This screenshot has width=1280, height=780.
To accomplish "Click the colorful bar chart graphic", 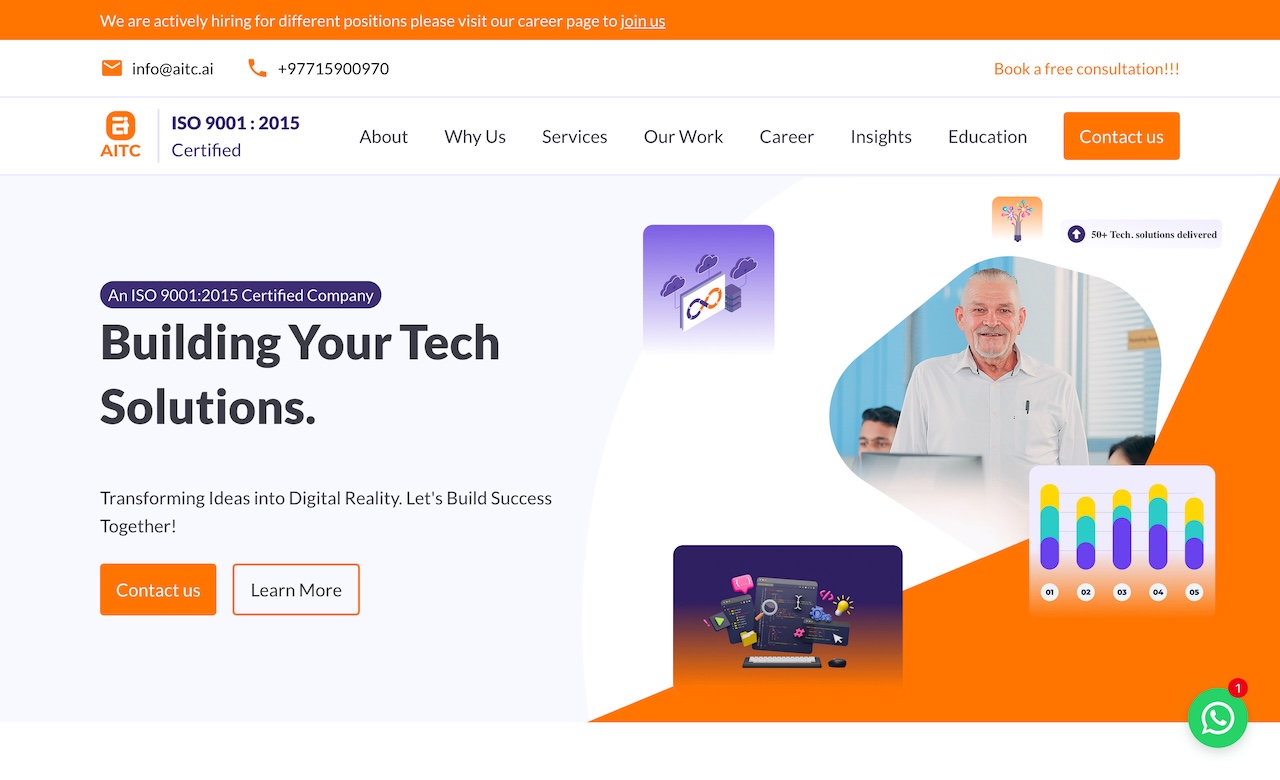I will tap(1122, 540).
